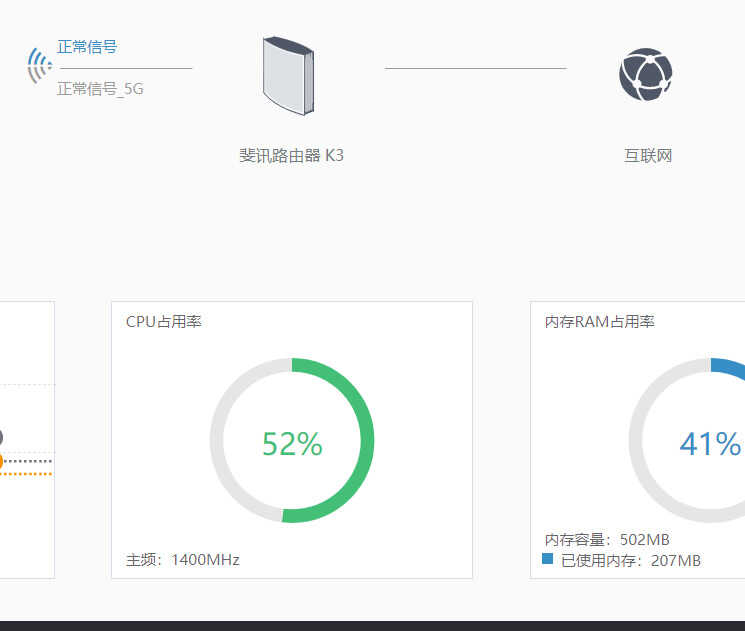The width and height of the screenshot is (745, 631).
Task: Click the orange data point on left chart
Action: pyautogui.click(x=0, y=461)
